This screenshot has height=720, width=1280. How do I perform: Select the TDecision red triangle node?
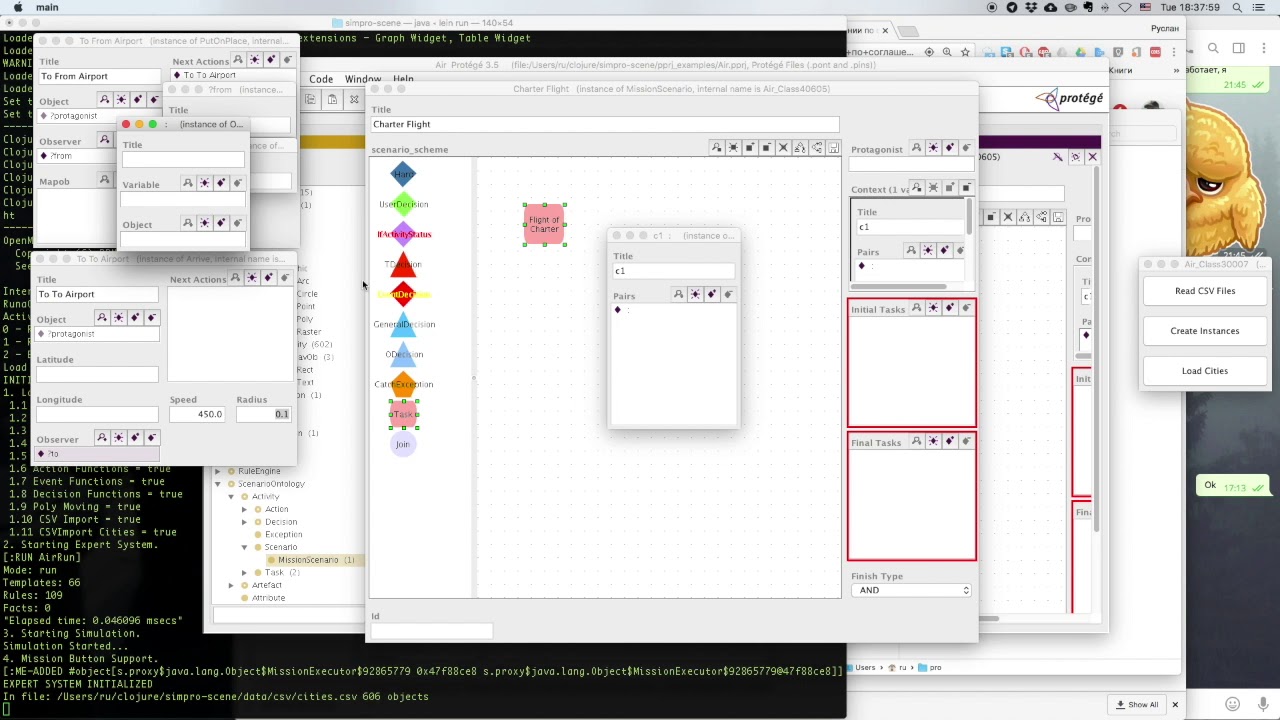(403, 264)
